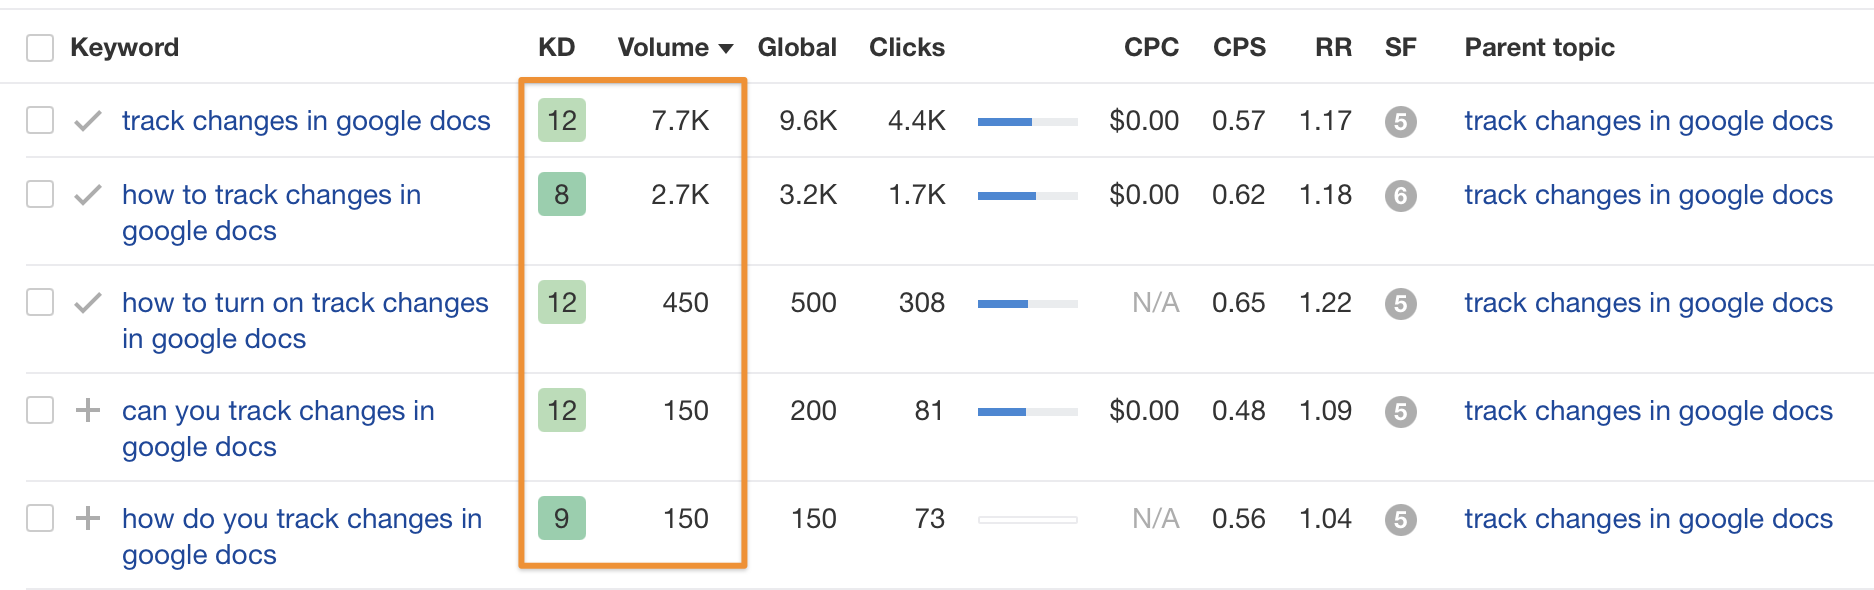Sort by Volume column dropdown arrow

[x=726, y=49]
